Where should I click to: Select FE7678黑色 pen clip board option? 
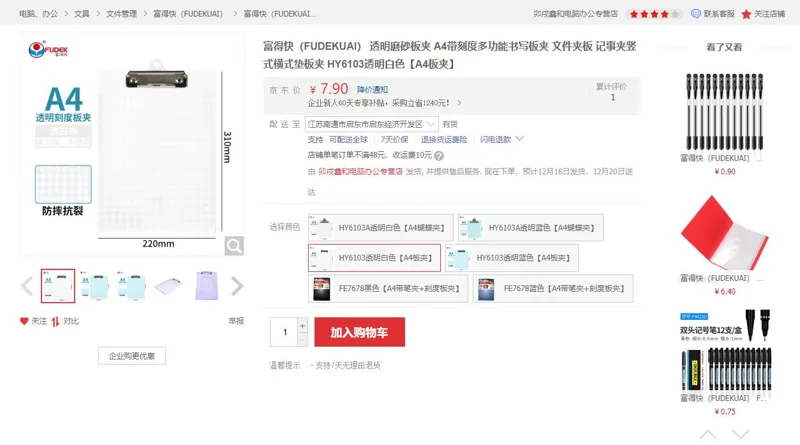[388, 288]
